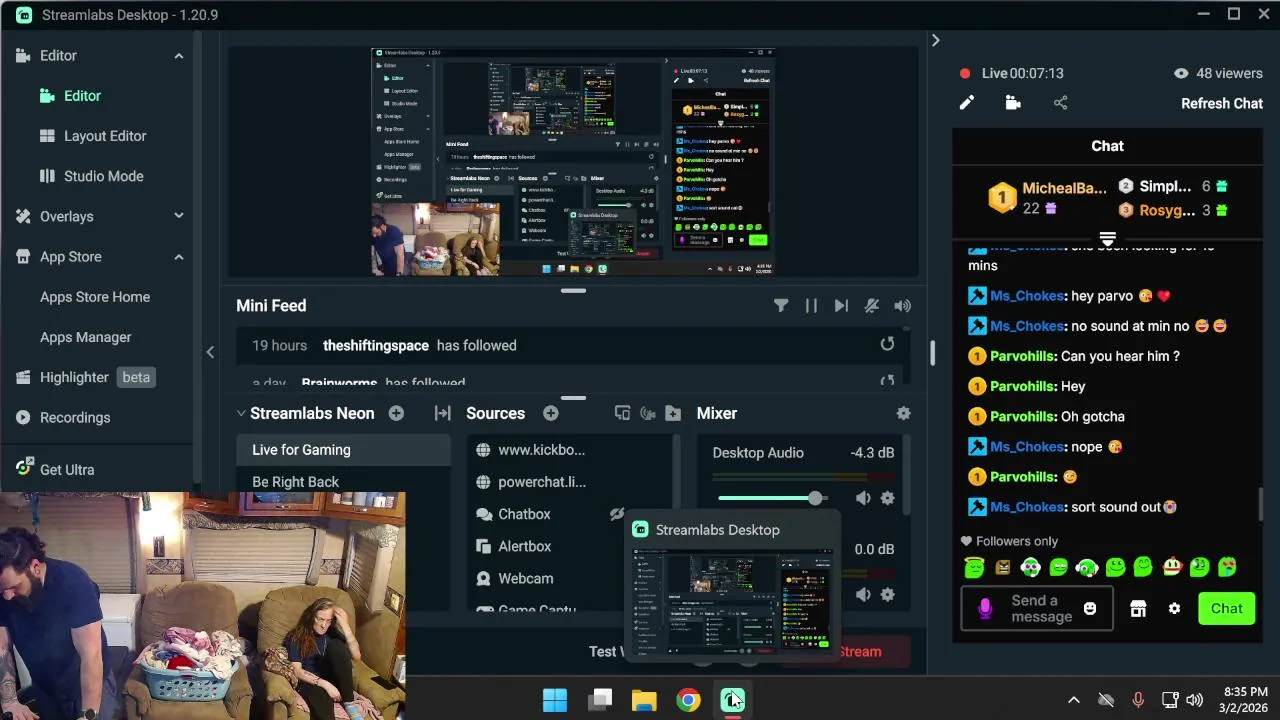Click the green Chat send button

pos(1227,608)
